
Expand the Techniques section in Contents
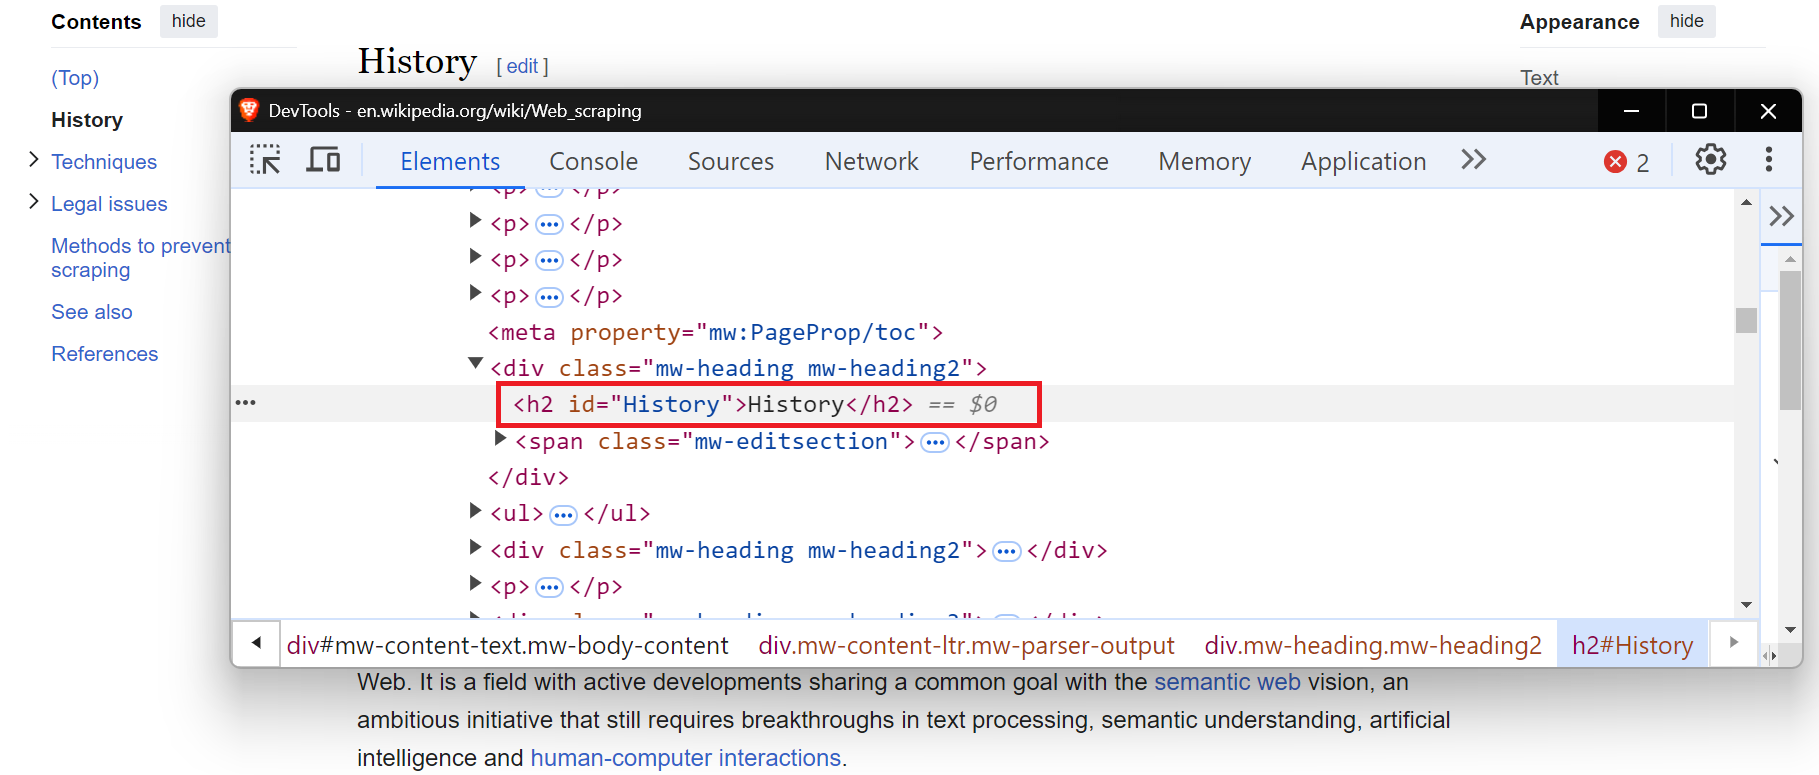[33, 161]
